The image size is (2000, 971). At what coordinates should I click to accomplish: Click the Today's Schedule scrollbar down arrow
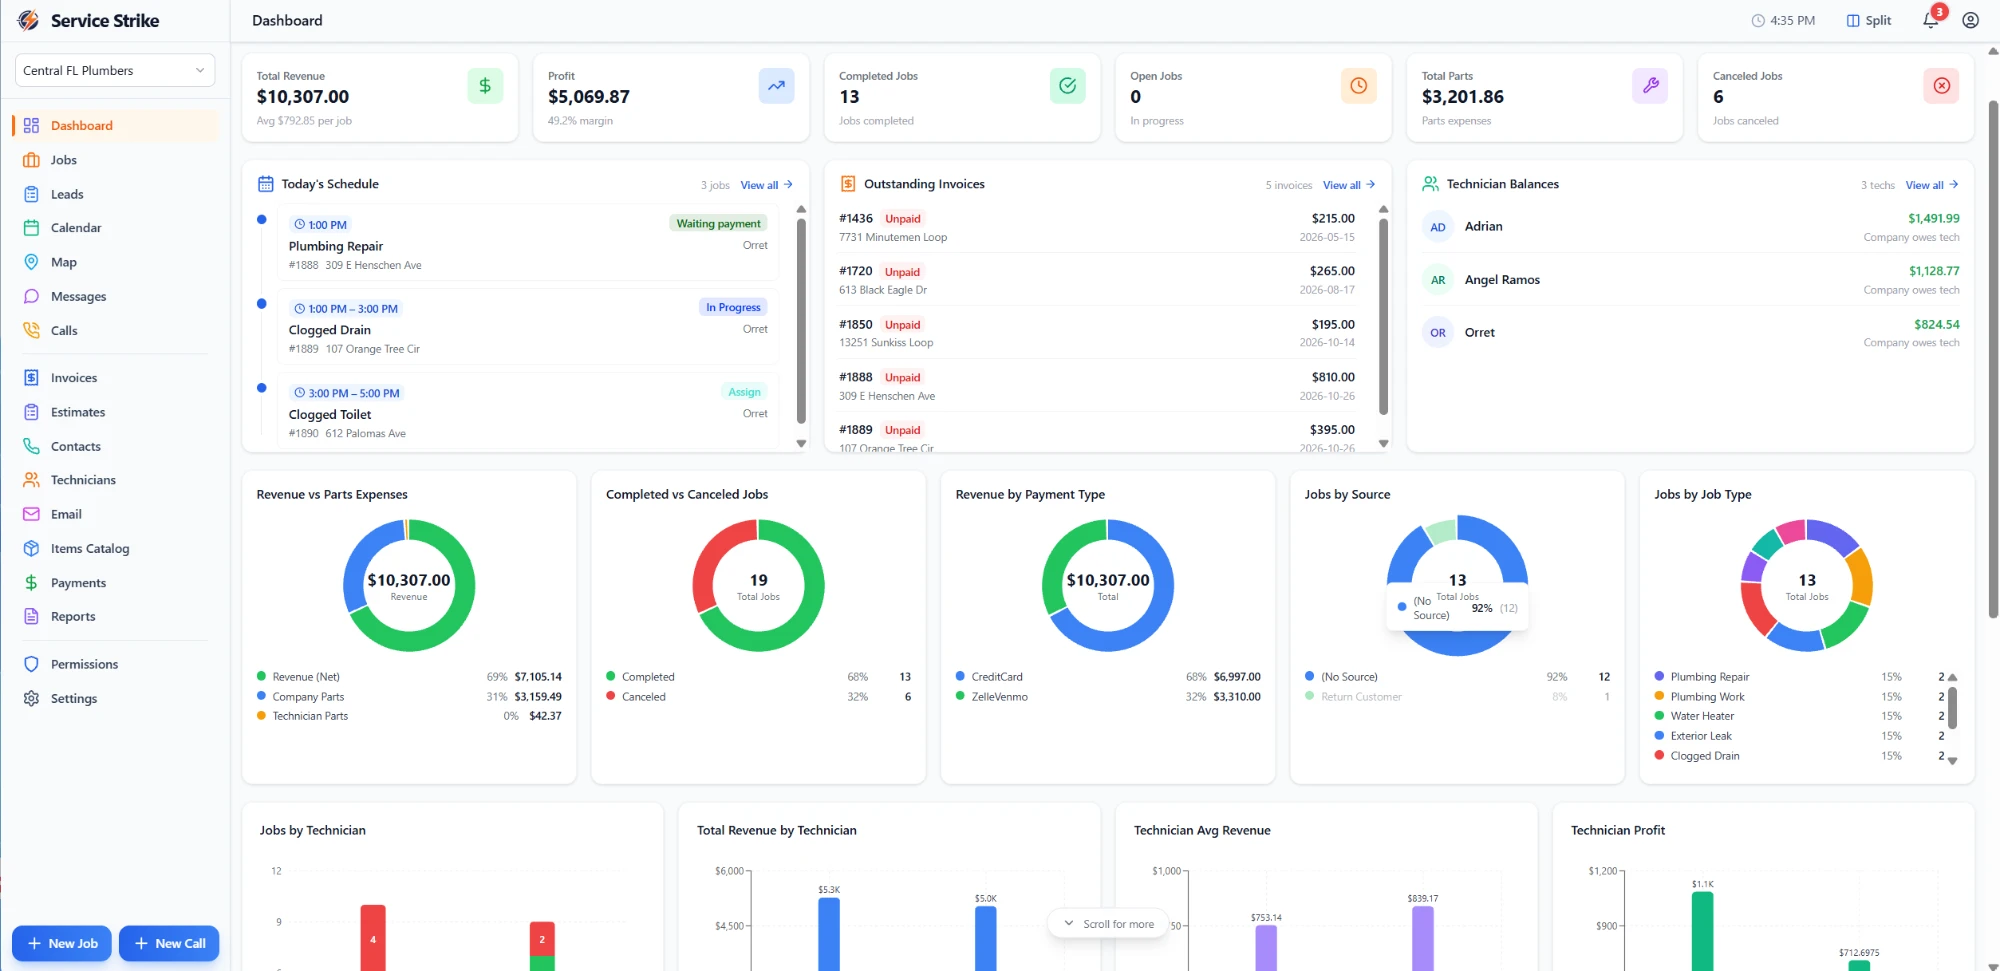[x=801, y=443]
